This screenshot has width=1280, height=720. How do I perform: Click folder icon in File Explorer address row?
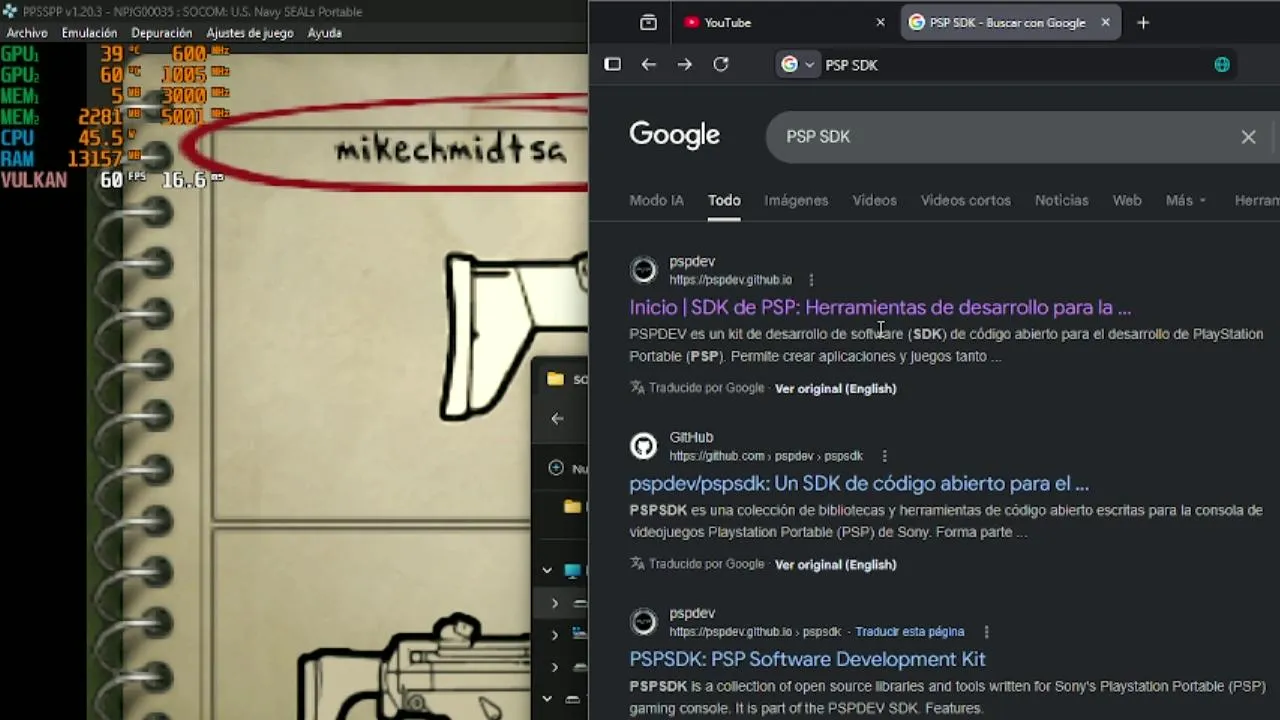point(572,507)
